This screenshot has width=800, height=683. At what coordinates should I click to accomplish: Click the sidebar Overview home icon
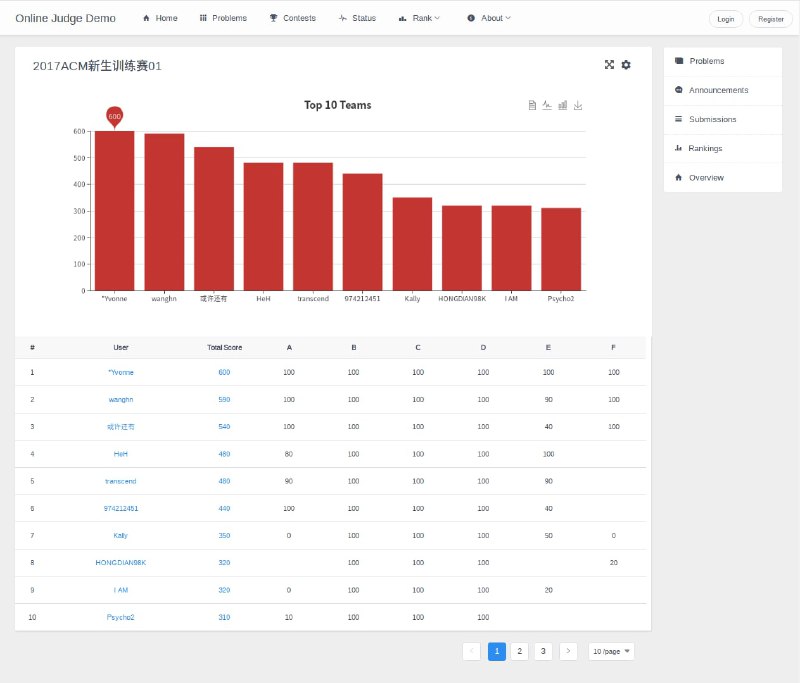679,178
